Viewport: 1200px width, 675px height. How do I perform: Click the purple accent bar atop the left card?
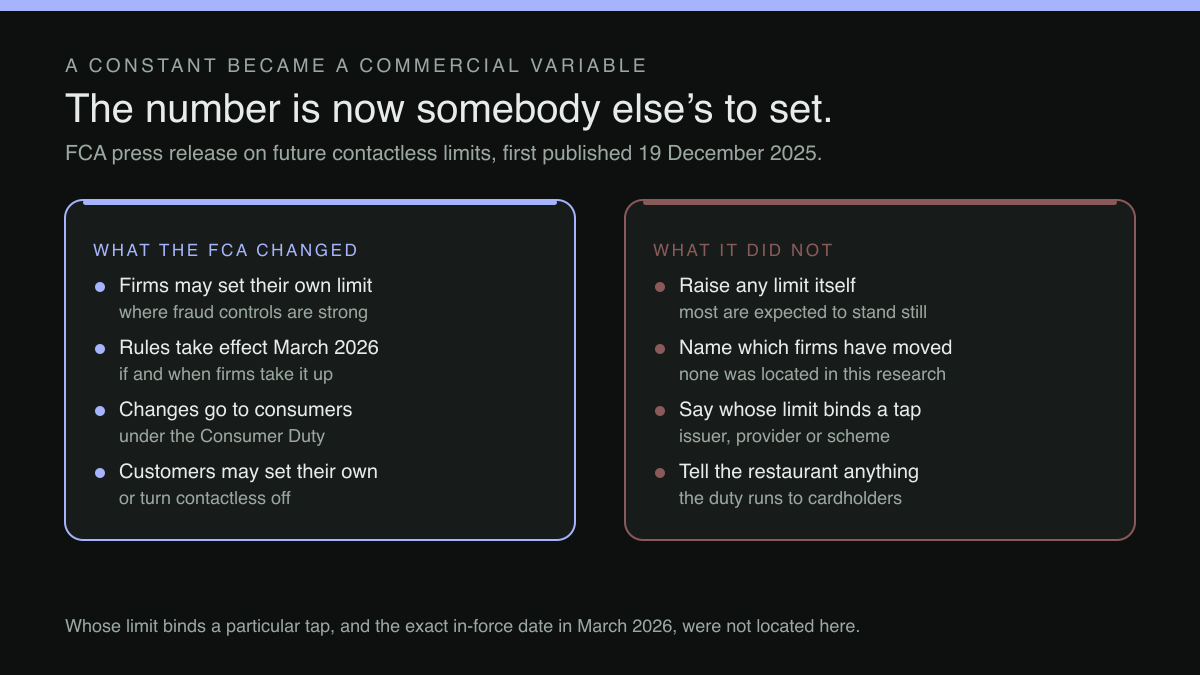click(x=320, y=202)
